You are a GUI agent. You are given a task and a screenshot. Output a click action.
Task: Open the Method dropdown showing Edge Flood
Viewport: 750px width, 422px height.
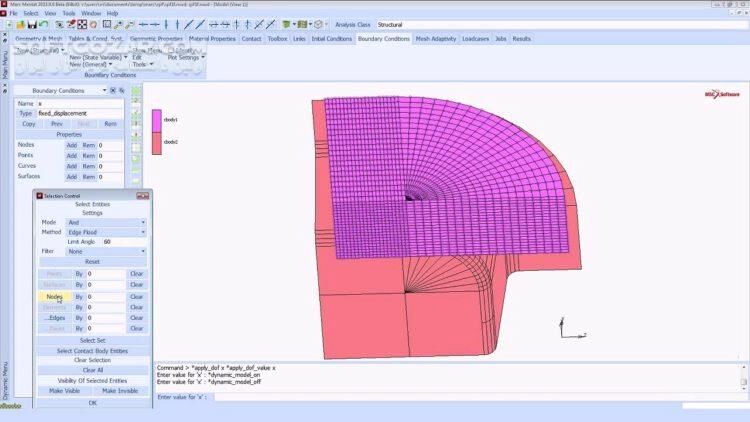click(106, 232)
